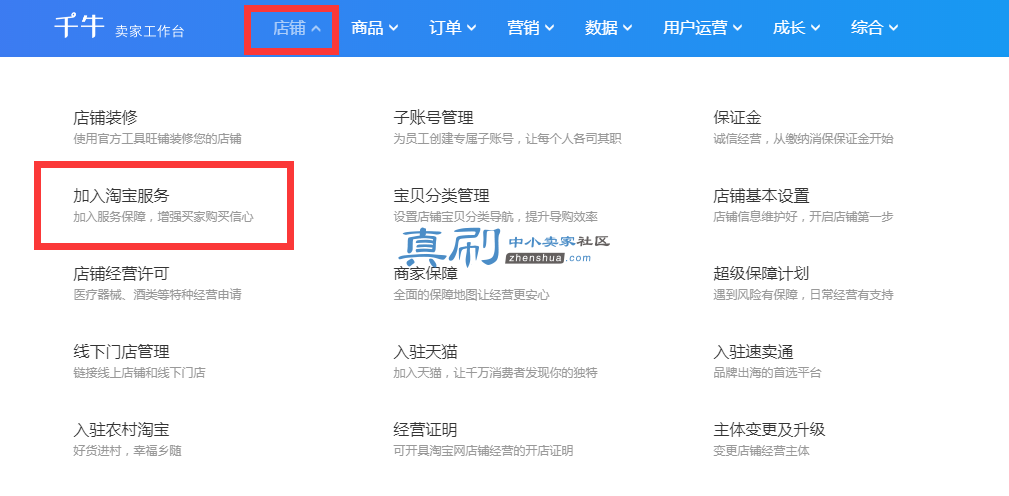The width and height of the screenshot is (1009, 496).
Task: Select 店铺装修 link
Action: pos(106,118)
